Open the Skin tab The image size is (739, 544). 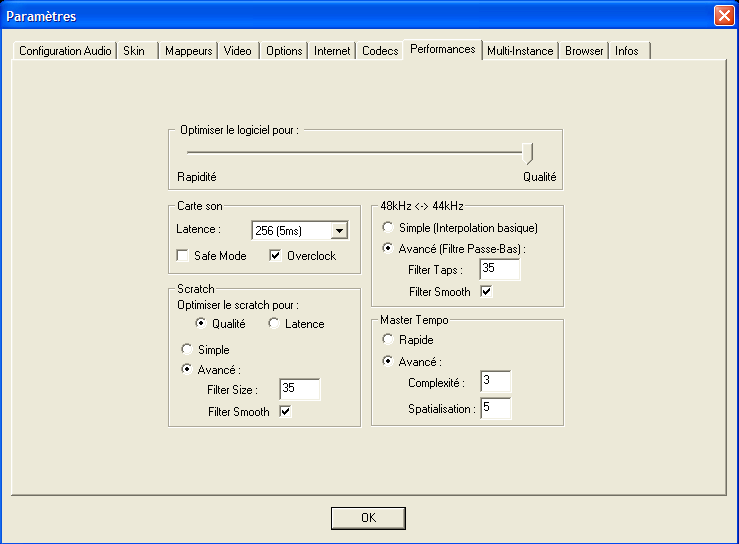coord(134,51)
